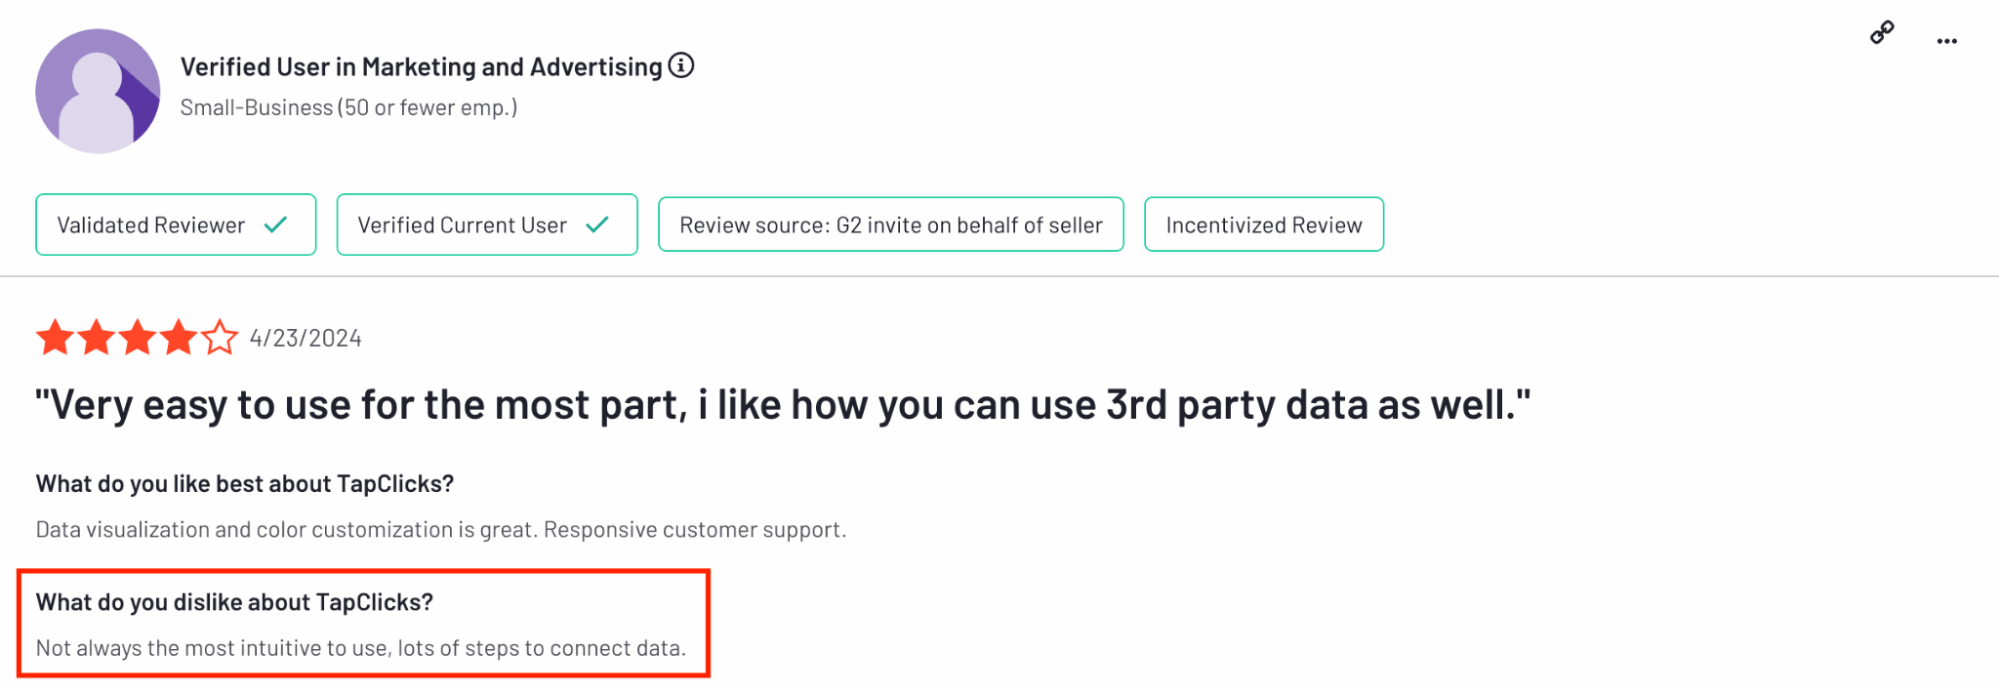
Task: Click the Validated Reviewer badge
Action: point(175,224)
